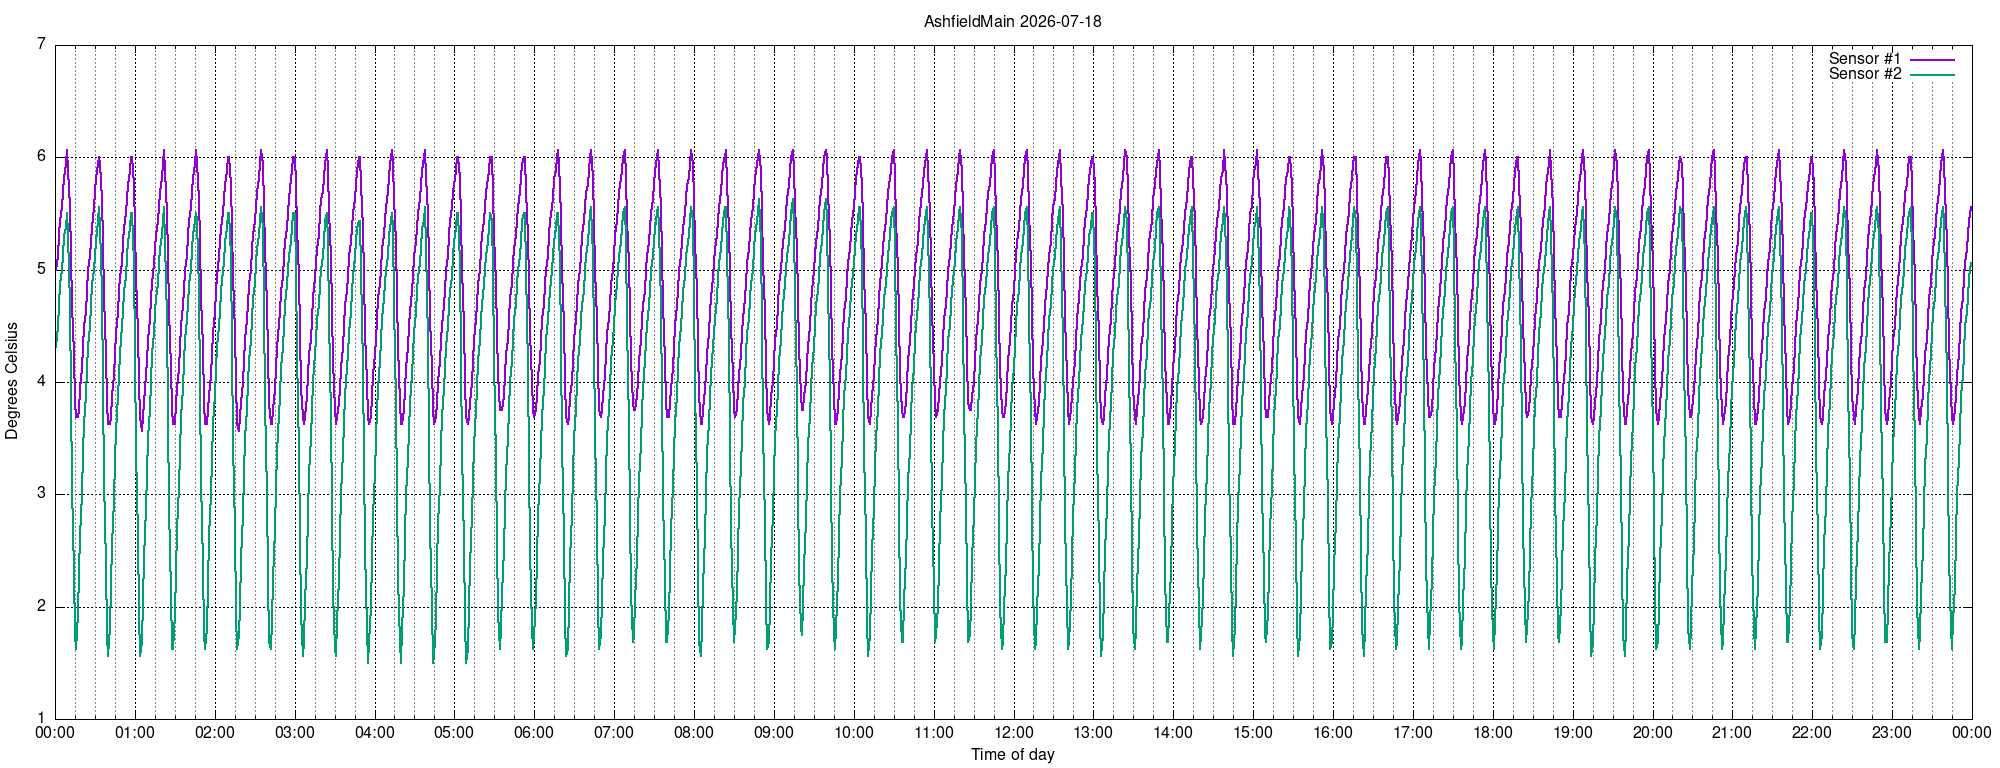Click the 15:00 time axis tick label

tap(1253, 732)
